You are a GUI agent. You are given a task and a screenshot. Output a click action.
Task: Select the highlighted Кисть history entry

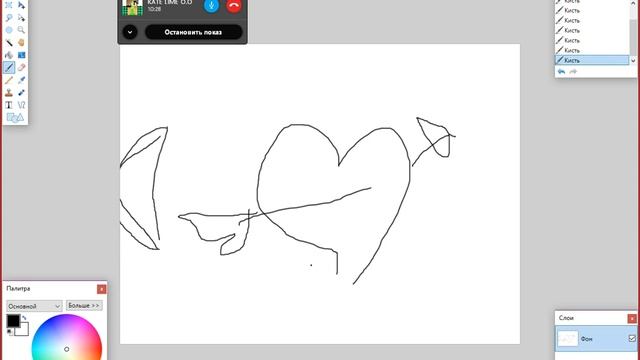tap(592, 60)
